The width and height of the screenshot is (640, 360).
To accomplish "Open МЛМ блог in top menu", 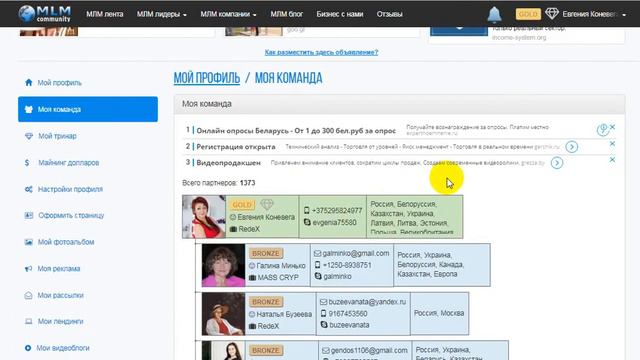I will click(x=287, y=14).
